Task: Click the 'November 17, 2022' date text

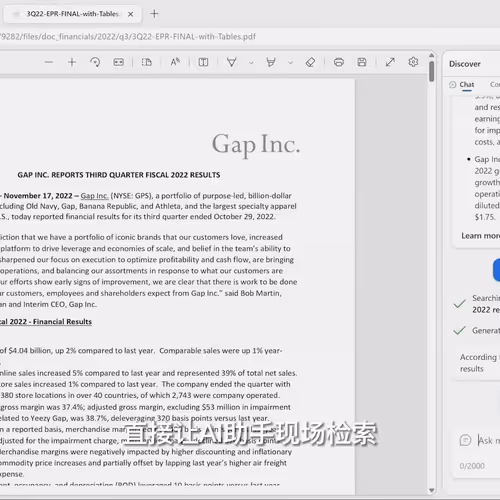Action: 38,196
